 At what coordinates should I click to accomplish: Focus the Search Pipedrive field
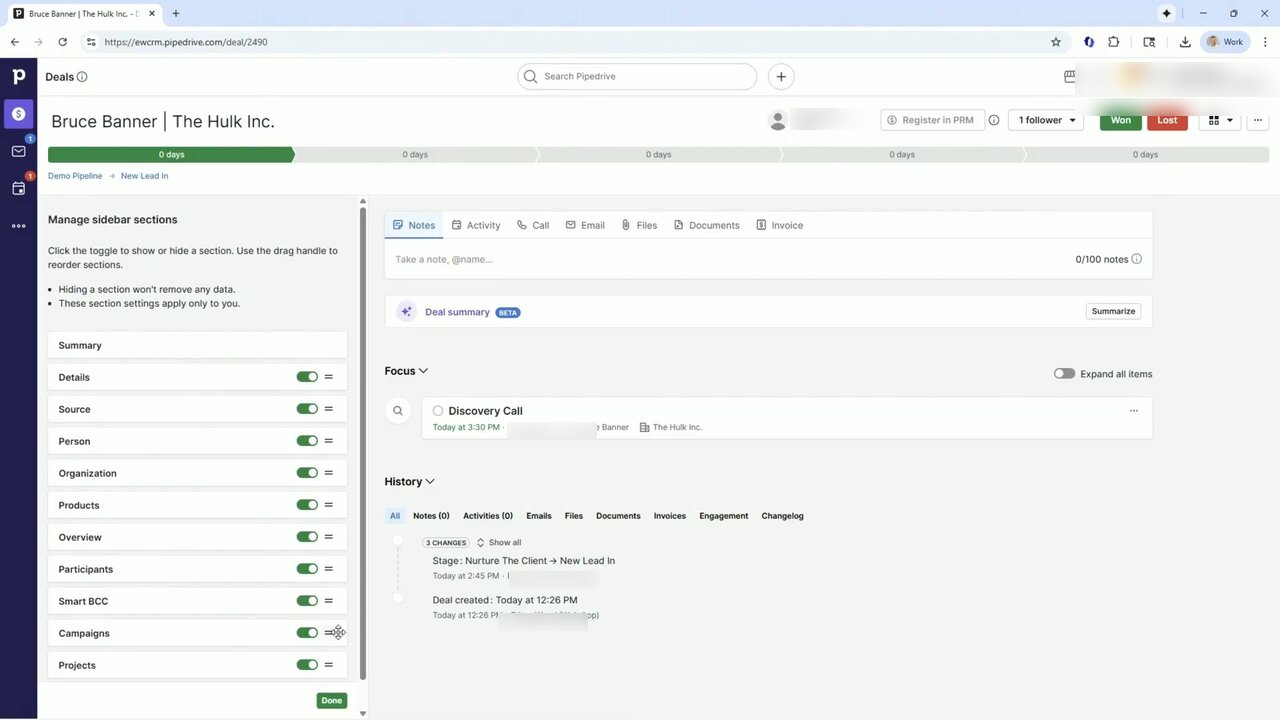(x=637, y=76)
